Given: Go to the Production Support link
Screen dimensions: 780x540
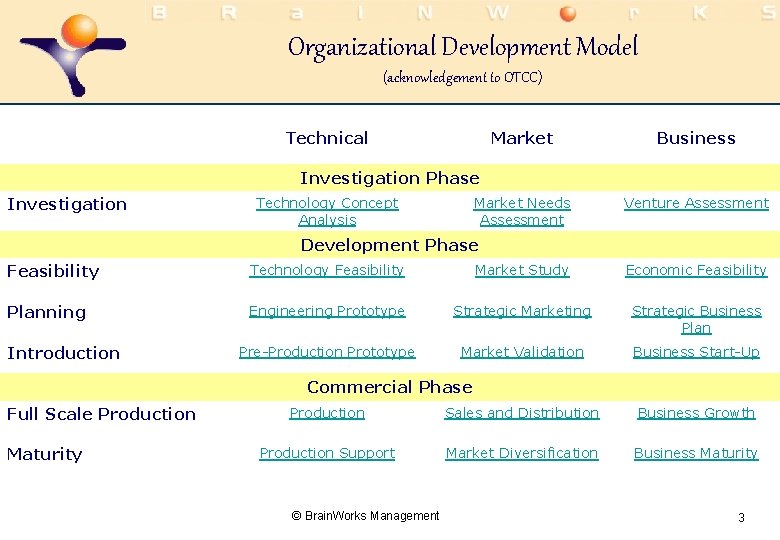Looking at the screenshot, I should (327, 453).
